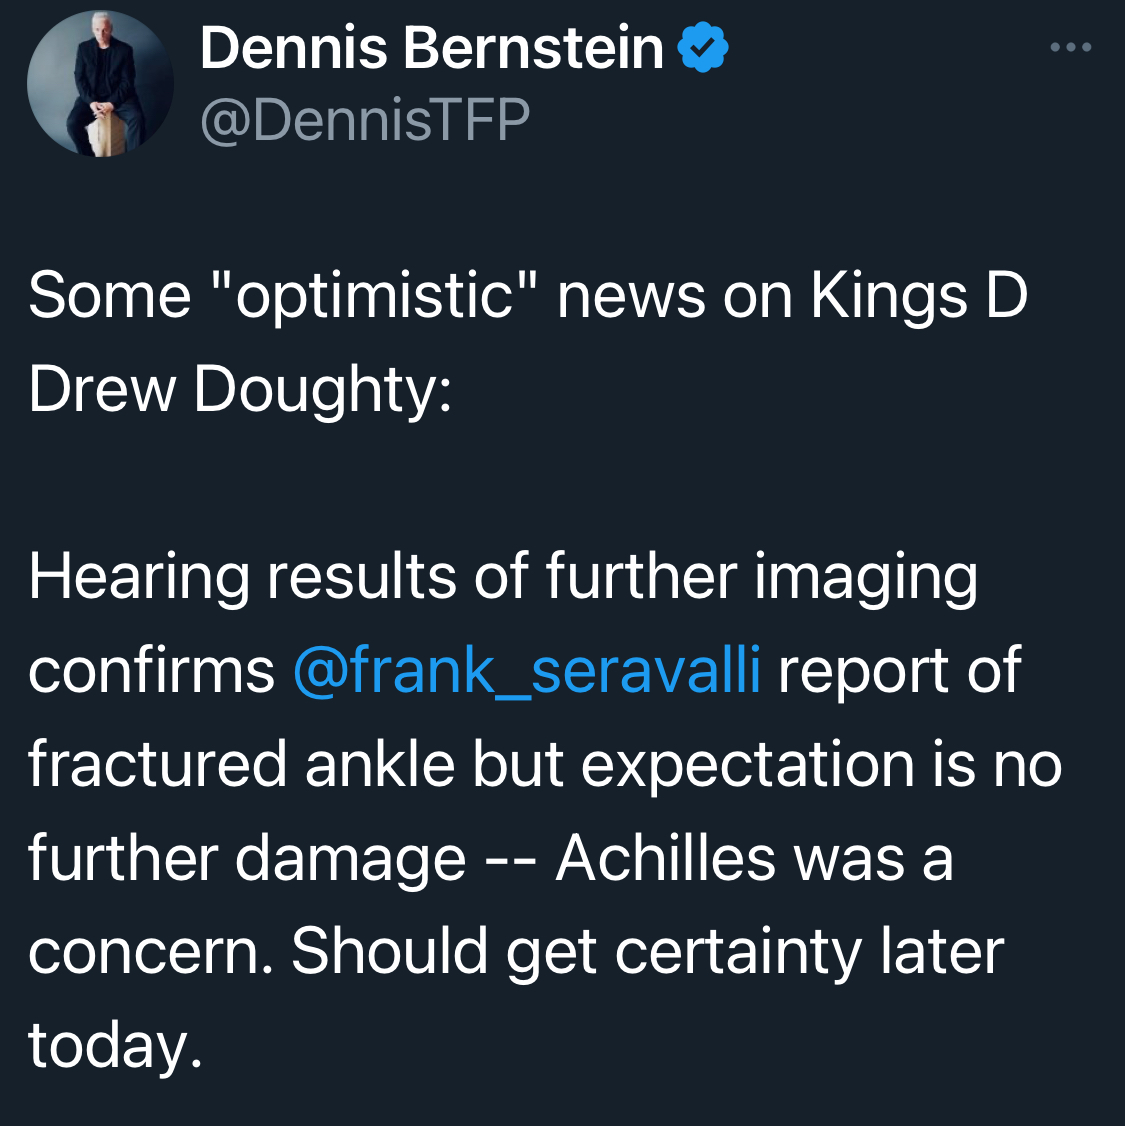Open the three-dot more options menu

[1070, 47]
